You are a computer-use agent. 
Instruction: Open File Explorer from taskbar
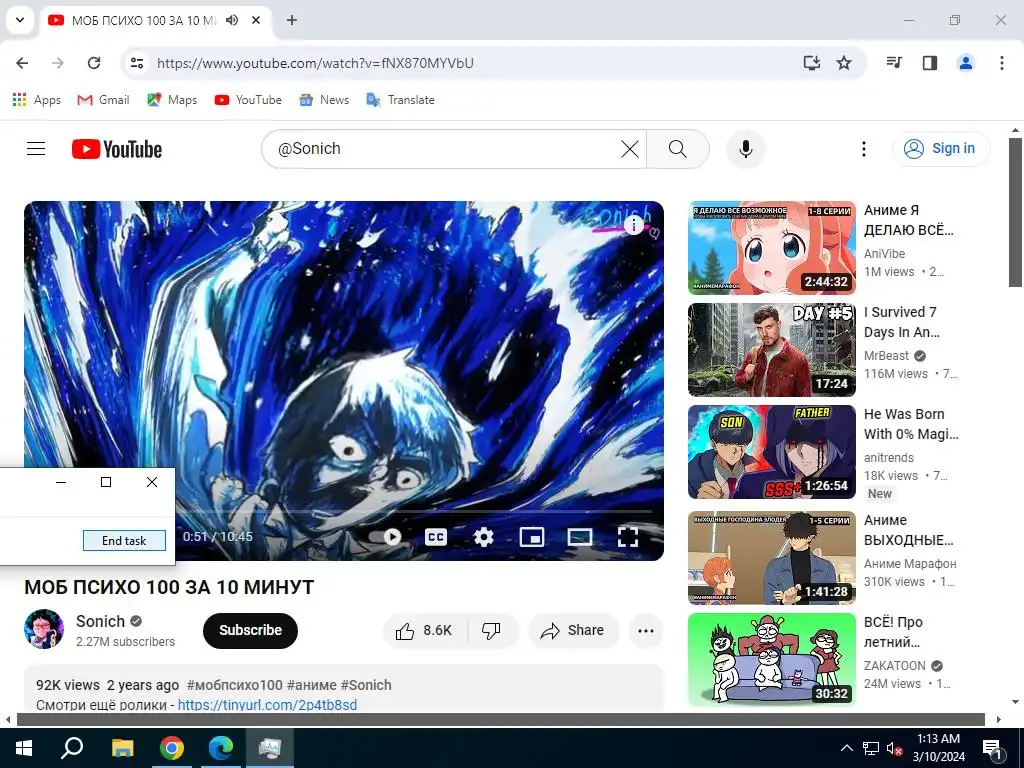[x=122, y=747]
